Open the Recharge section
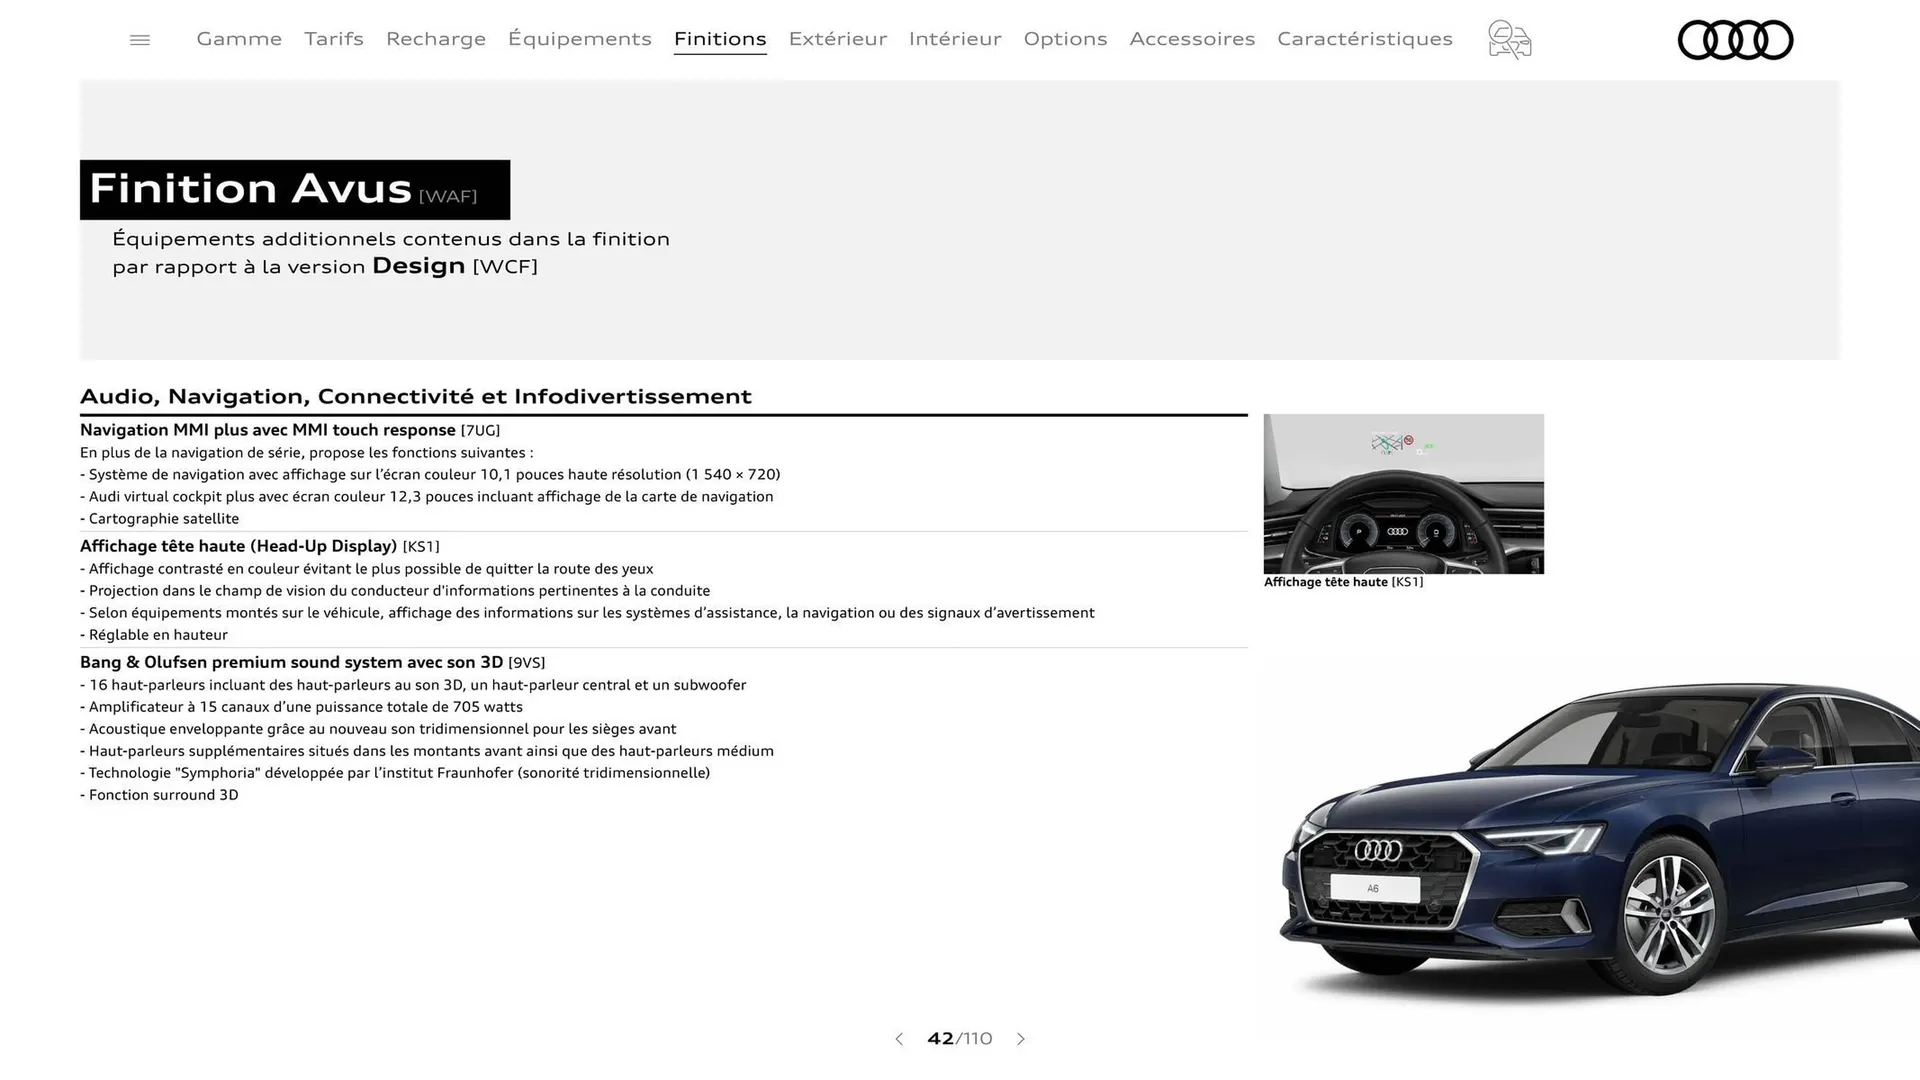 pyautogui.click(x=435, y=39)
